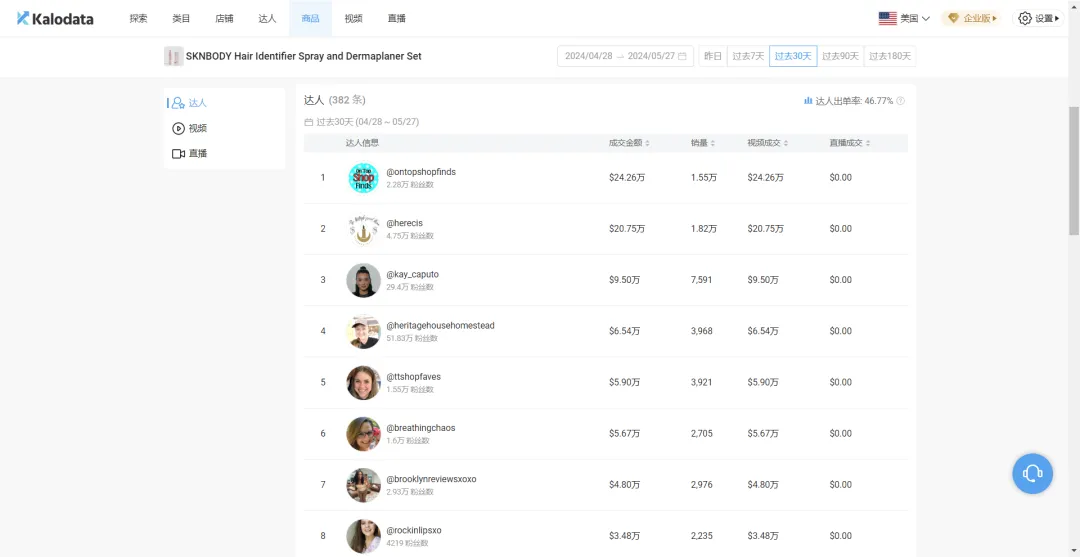Image resolution: width=1080 pixels, height=557 pixels.
Task: Click the calendar icon in date range
Action: [682, 56]
